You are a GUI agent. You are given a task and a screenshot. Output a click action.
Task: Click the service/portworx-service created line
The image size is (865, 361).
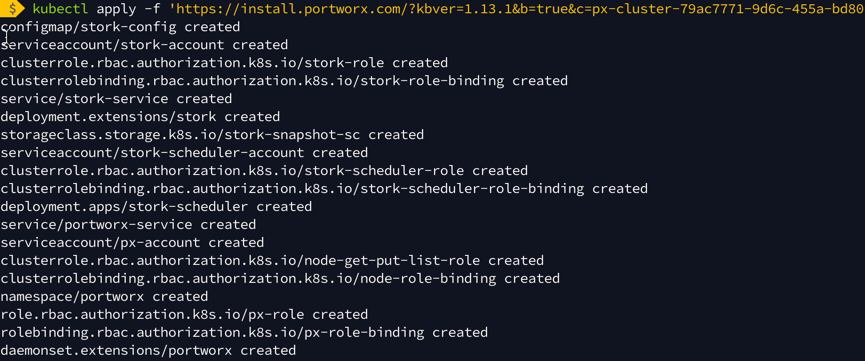(128, 225)
